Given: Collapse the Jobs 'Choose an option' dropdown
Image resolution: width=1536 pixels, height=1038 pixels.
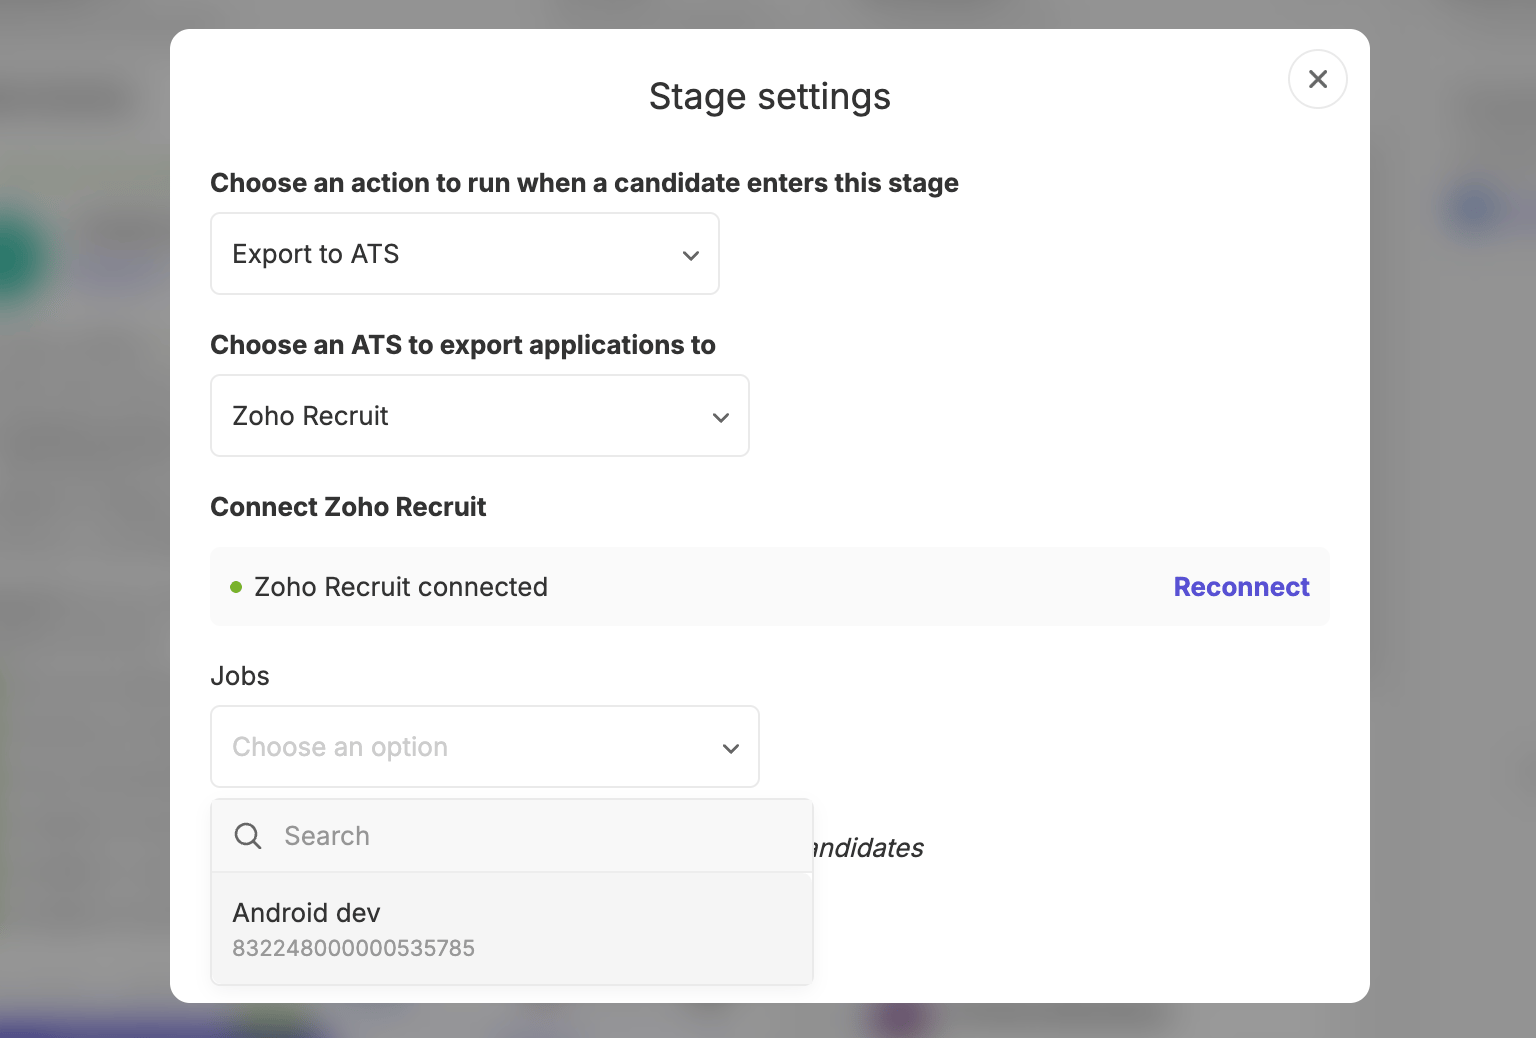Looking at the screenshot, I should tap(485, 747).
